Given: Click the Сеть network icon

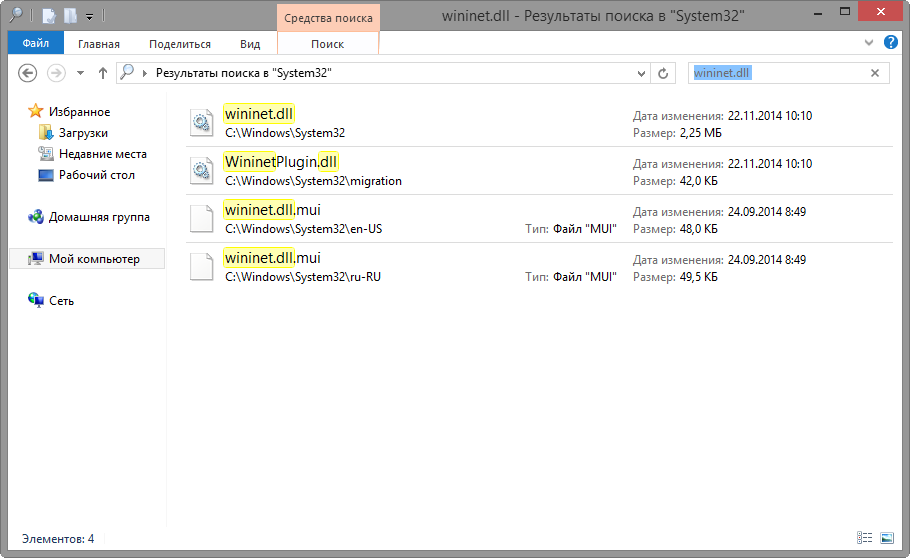Looking at the screenshot, I should point(36,300).
